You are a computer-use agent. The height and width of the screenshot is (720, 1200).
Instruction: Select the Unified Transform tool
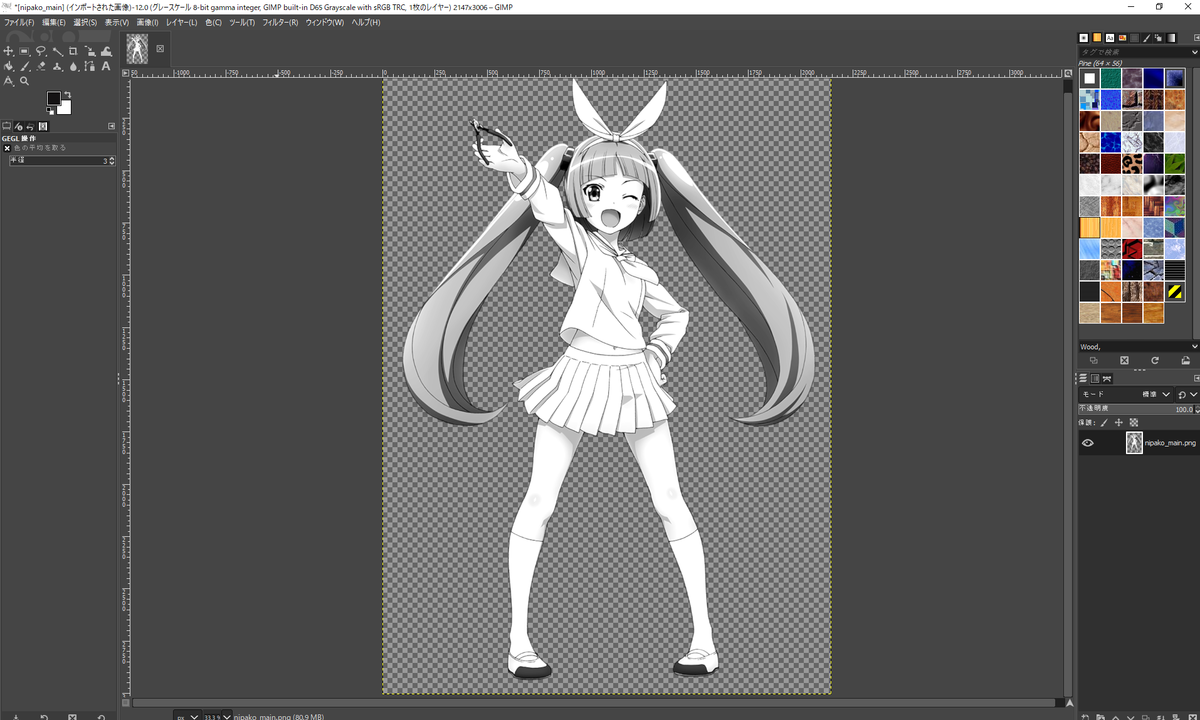coord(90,51)
